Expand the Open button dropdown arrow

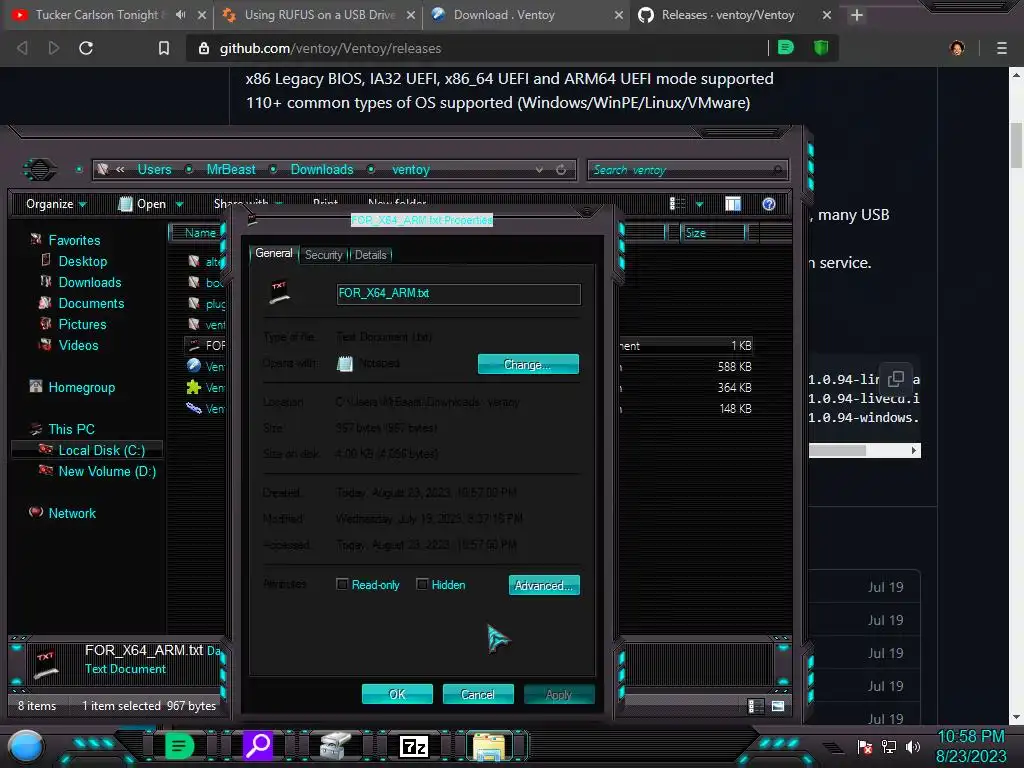[x=179, y=205]
